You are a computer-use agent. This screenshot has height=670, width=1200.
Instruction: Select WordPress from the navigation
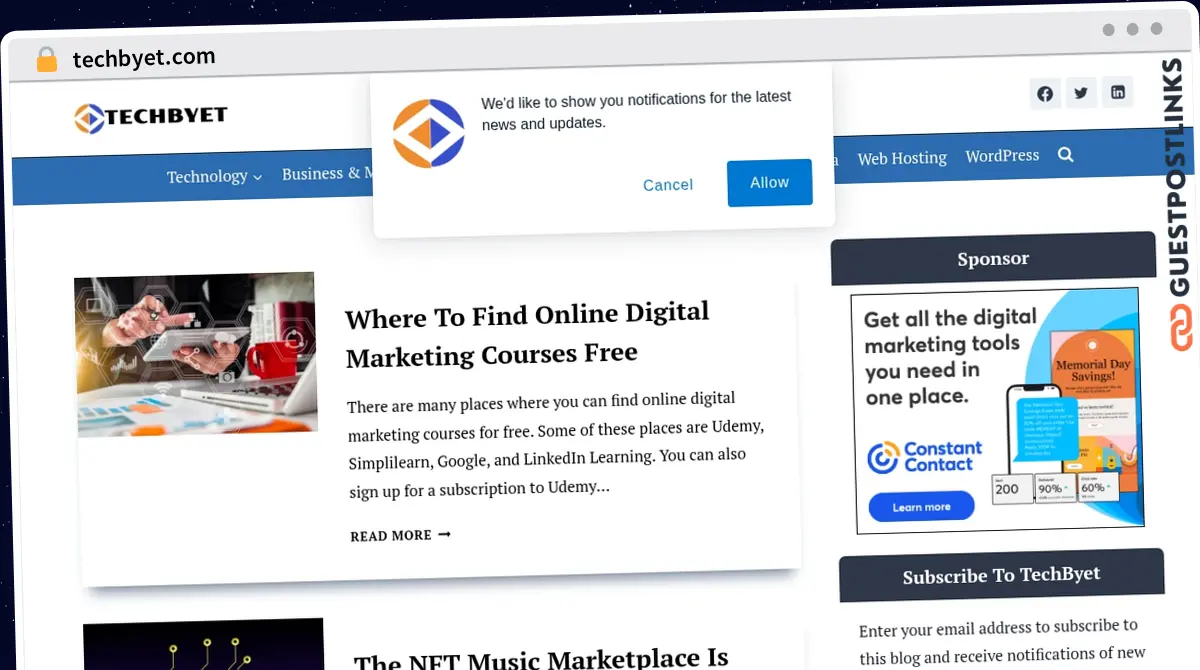click(x=1001, y=155)
